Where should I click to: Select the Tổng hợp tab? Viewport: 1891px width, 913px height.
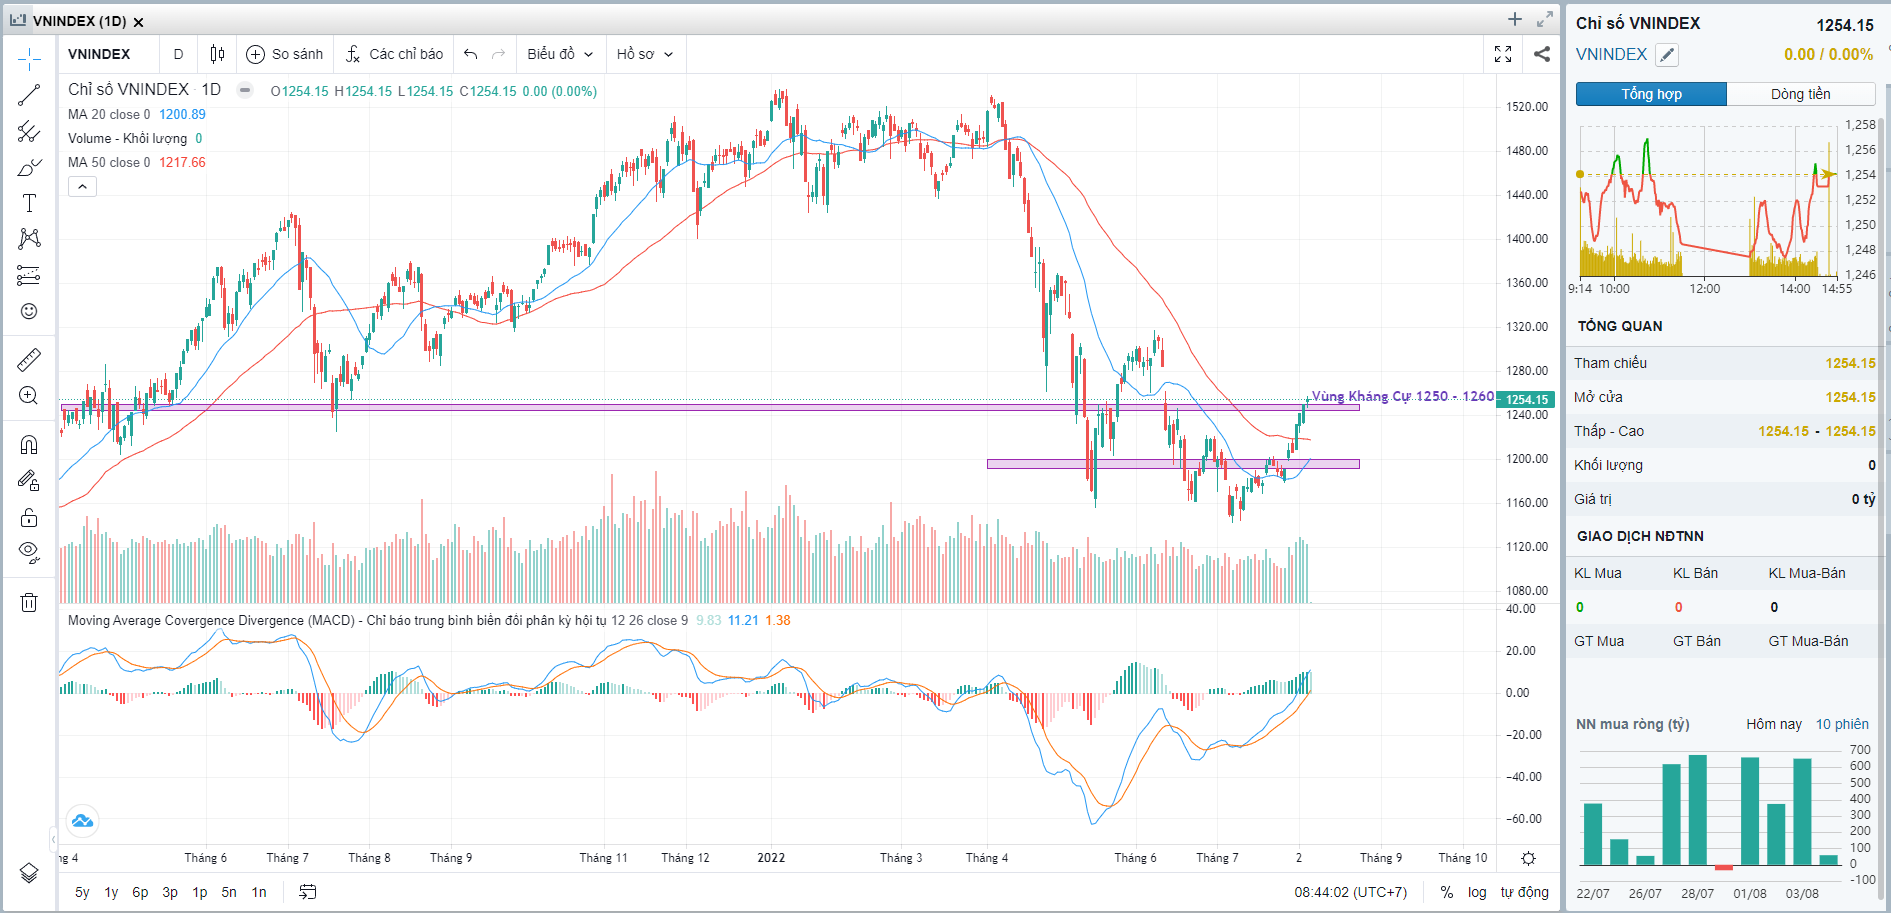tap(1651, 94)
